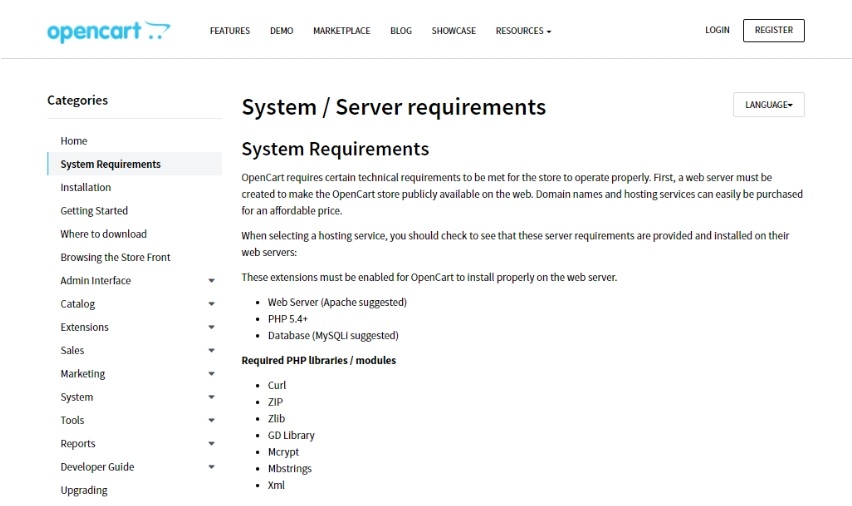Expand the Tools arrow

pyautogui.click(x=211, y=421)
